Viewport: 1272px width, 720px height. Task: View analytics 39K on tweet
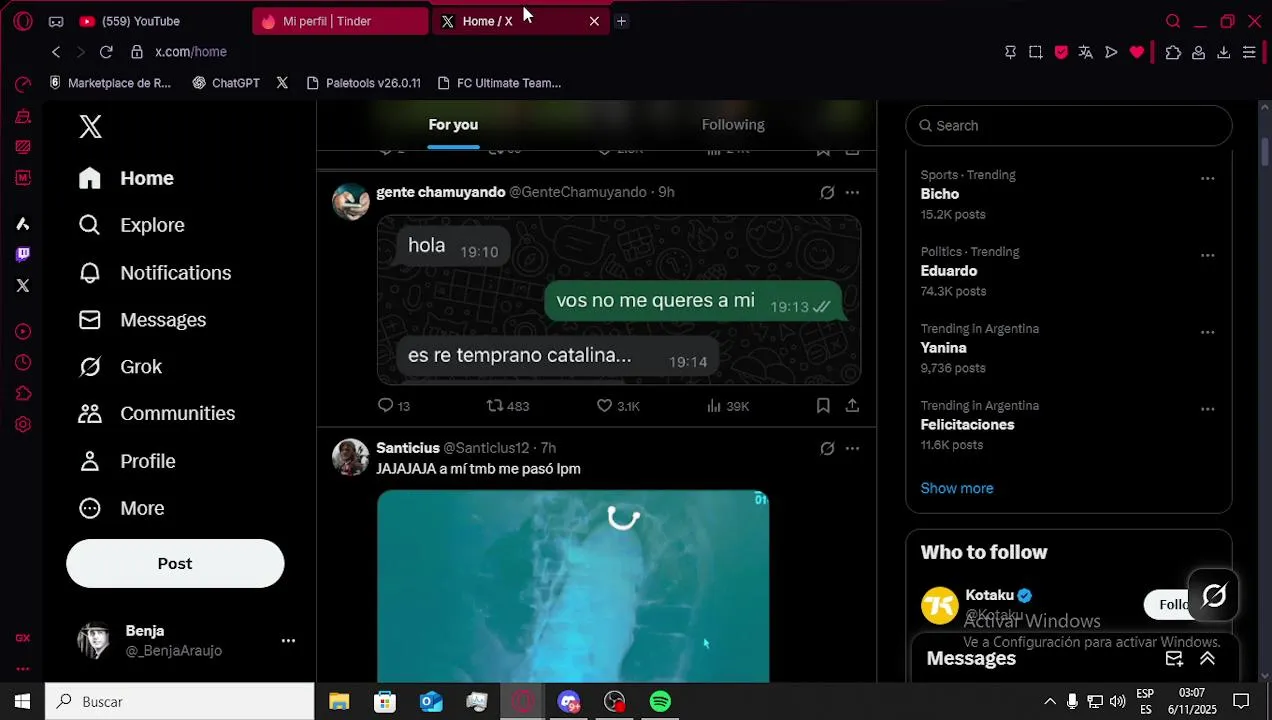[728, 406]
